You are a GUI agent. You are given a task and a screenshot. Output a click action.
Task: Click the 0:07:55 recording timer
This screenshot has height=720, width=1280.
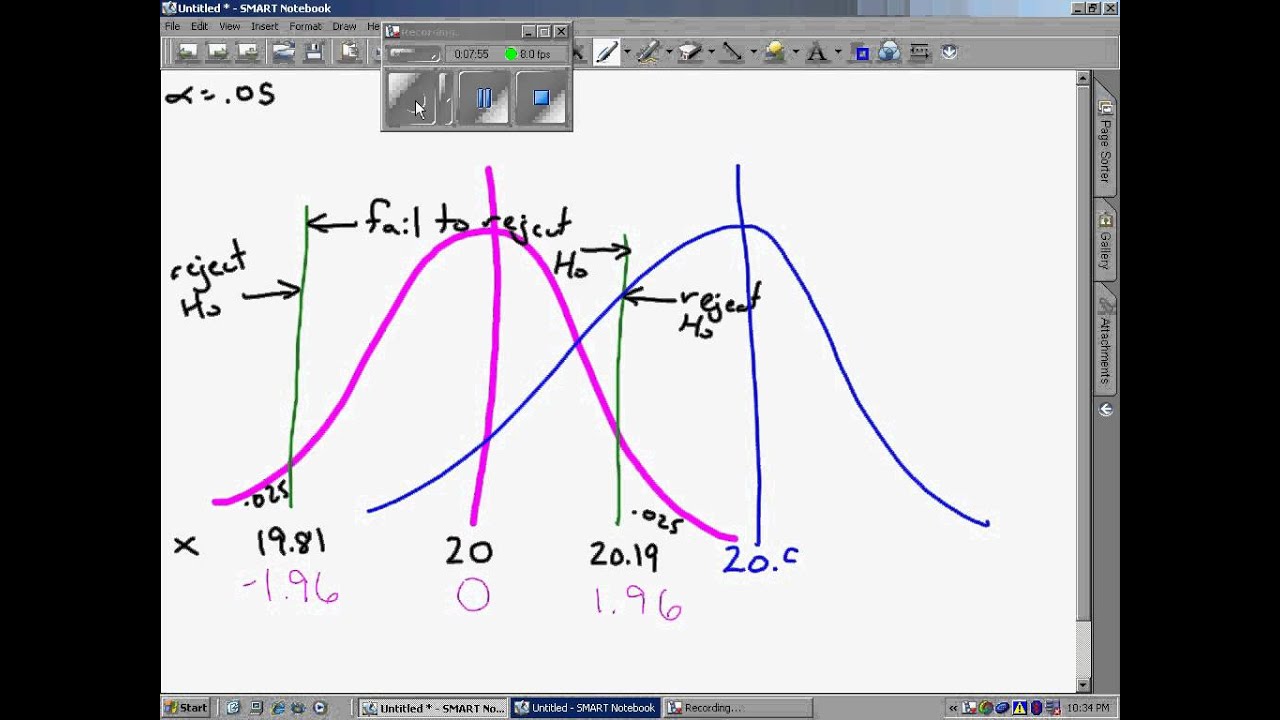pos(470,54)
